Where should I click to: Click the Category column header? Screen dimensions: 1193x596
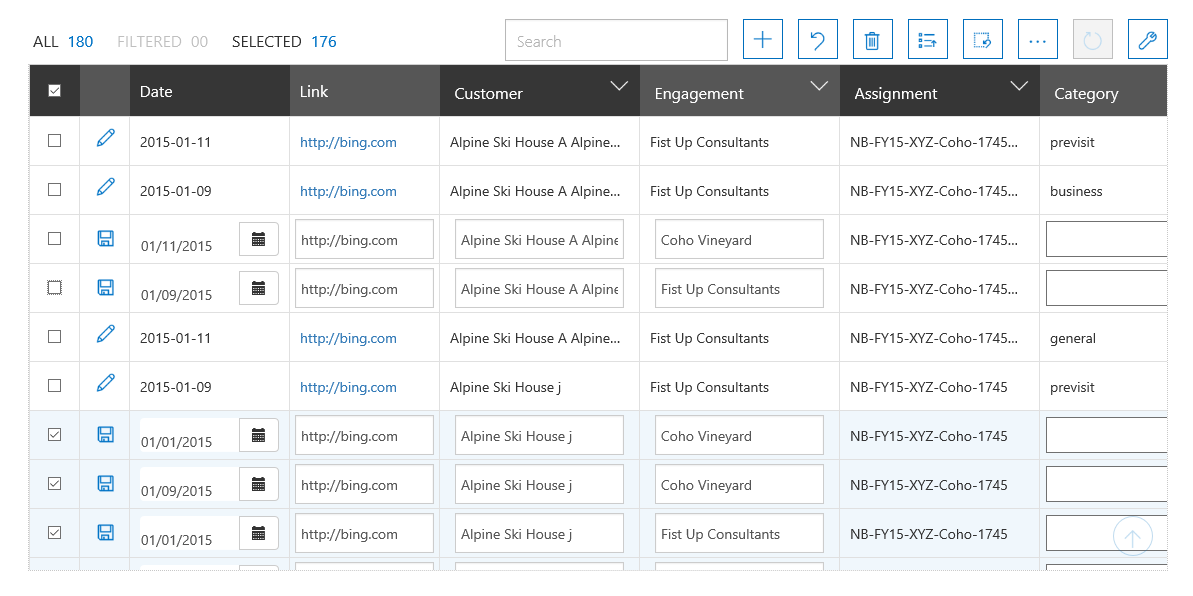(x=1103, y=91)
